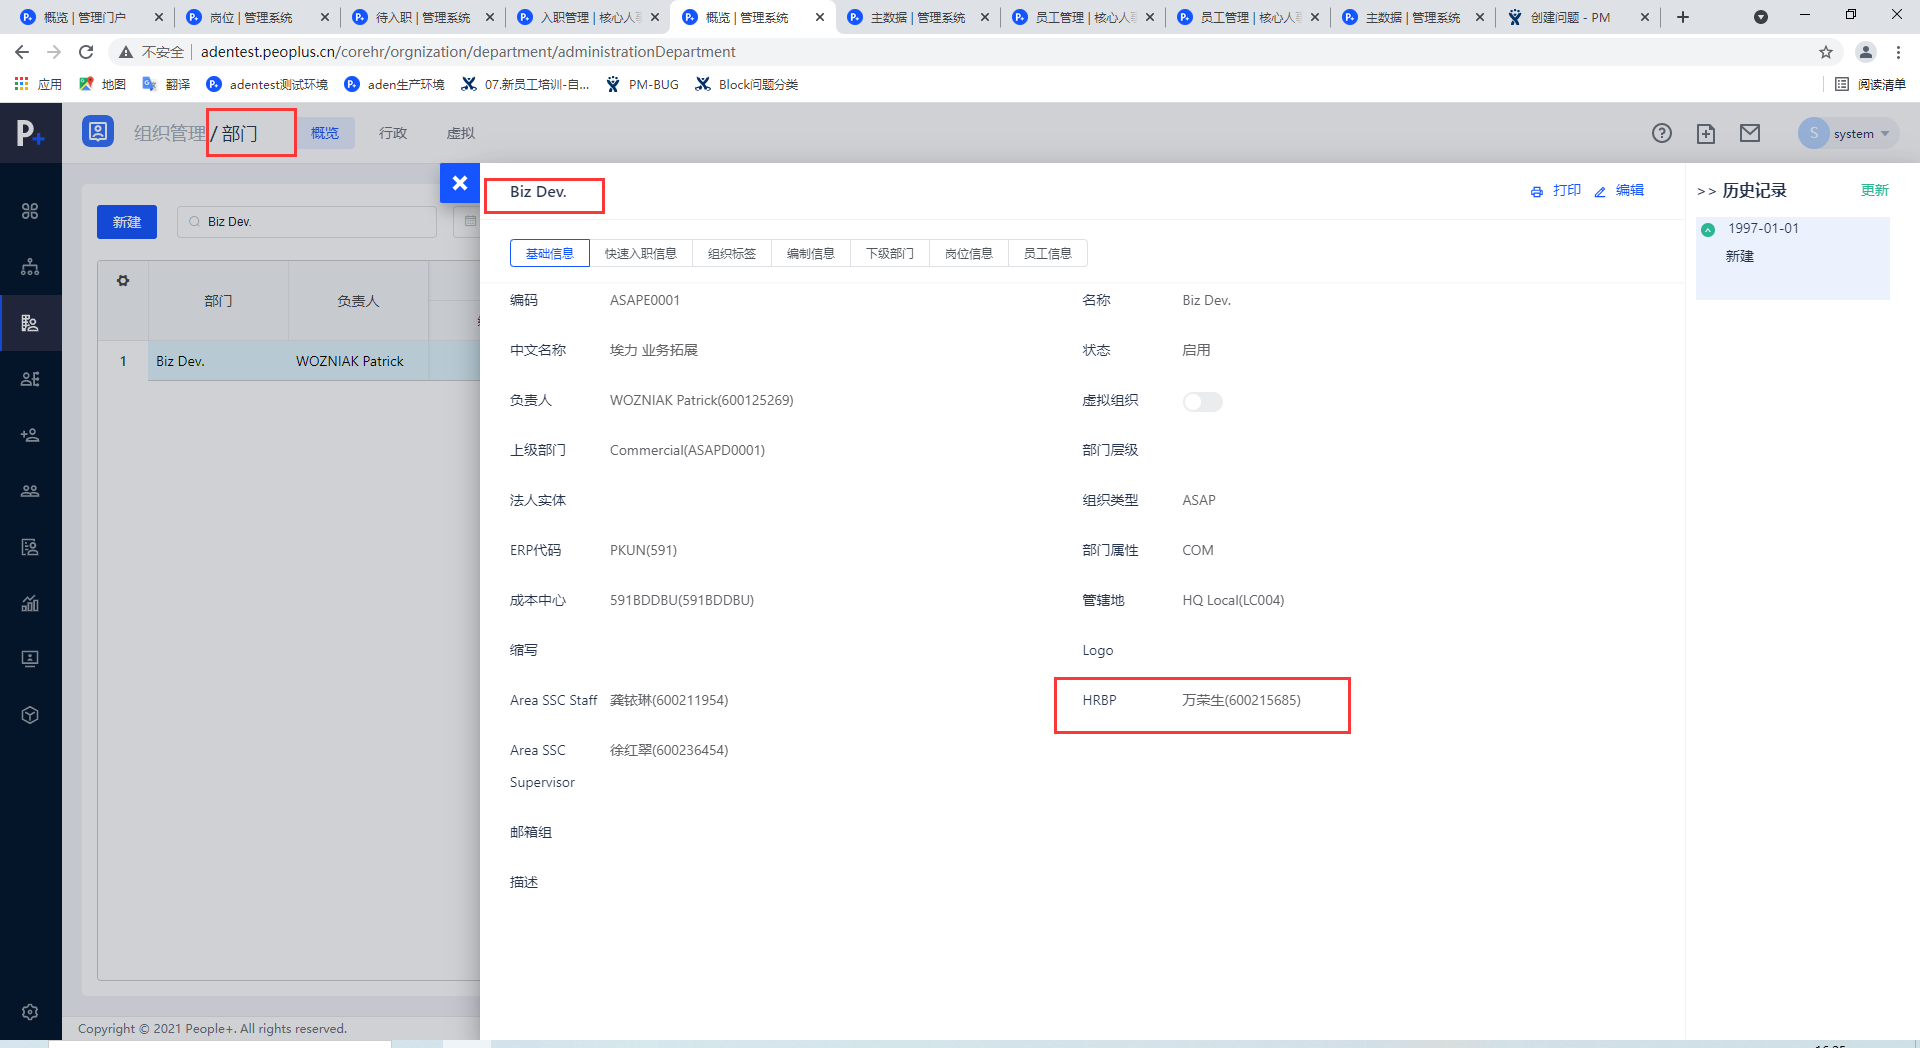Open the help question-mark icon
Image resolution: width=1920 pixels, height=1048 pixels.
[1662, 133]
